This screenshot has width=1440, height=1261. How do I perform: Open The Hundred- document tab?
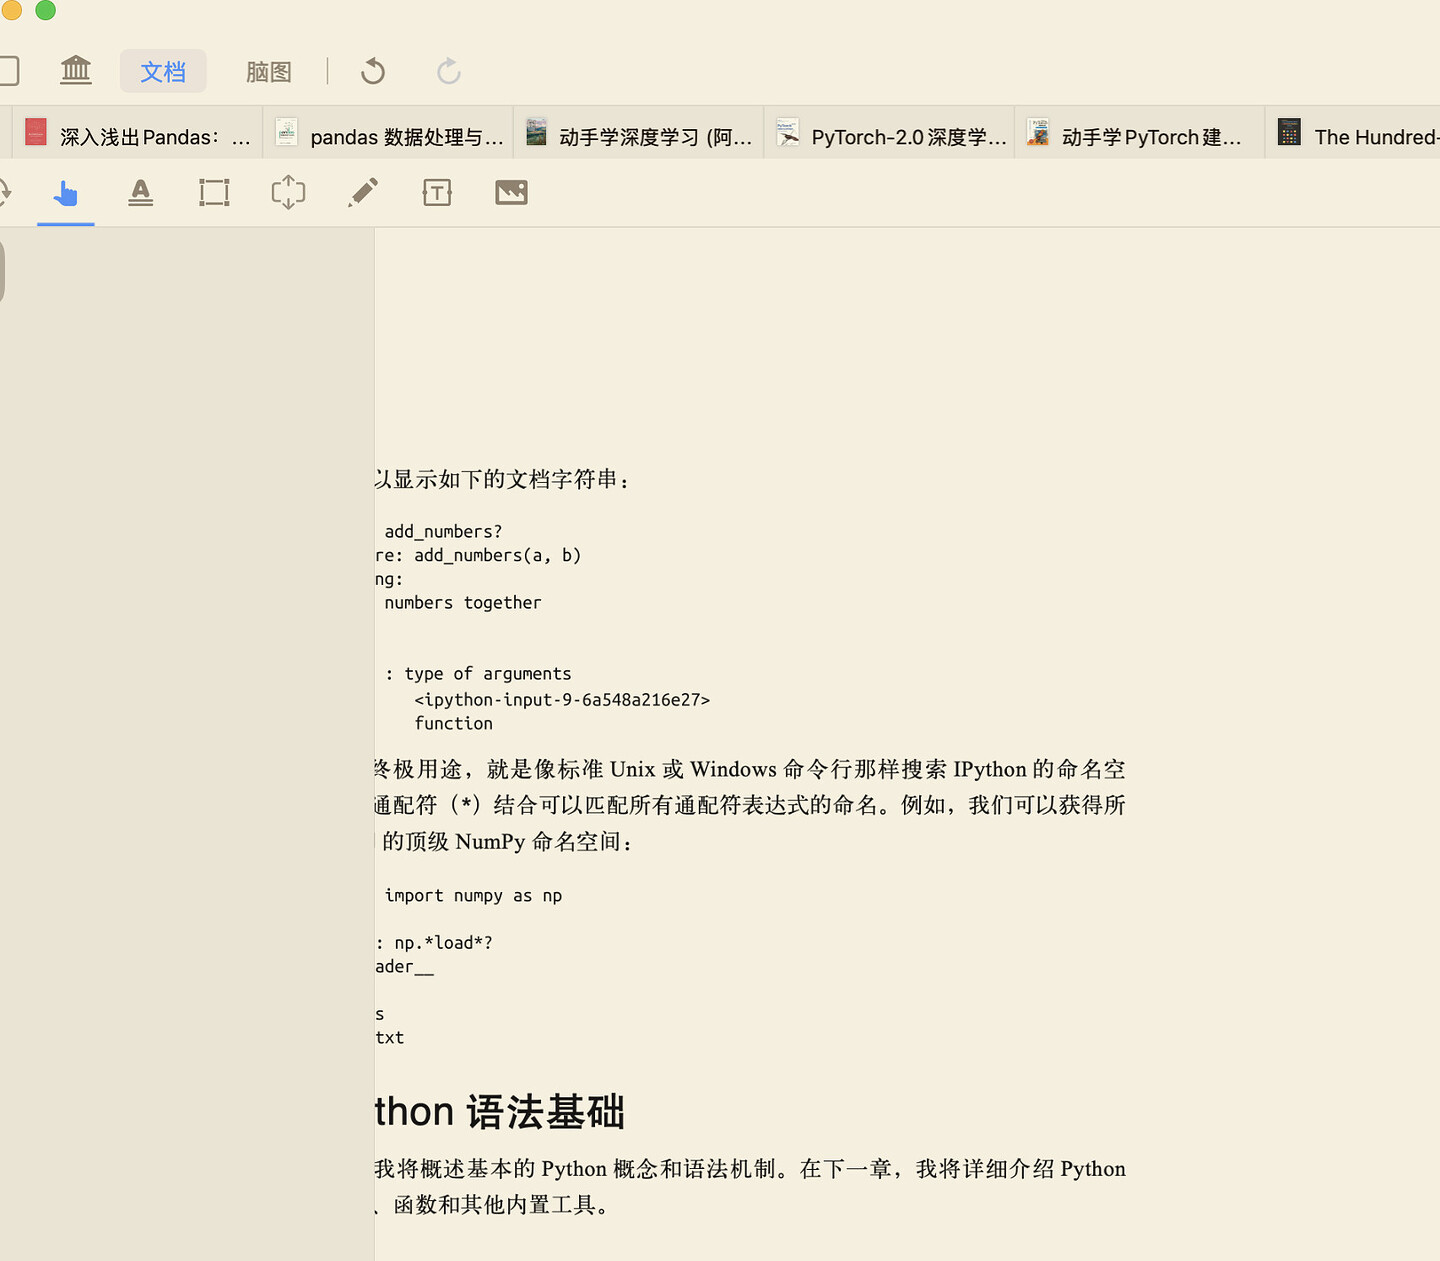pyautogui.click(x=1354, y=133)
